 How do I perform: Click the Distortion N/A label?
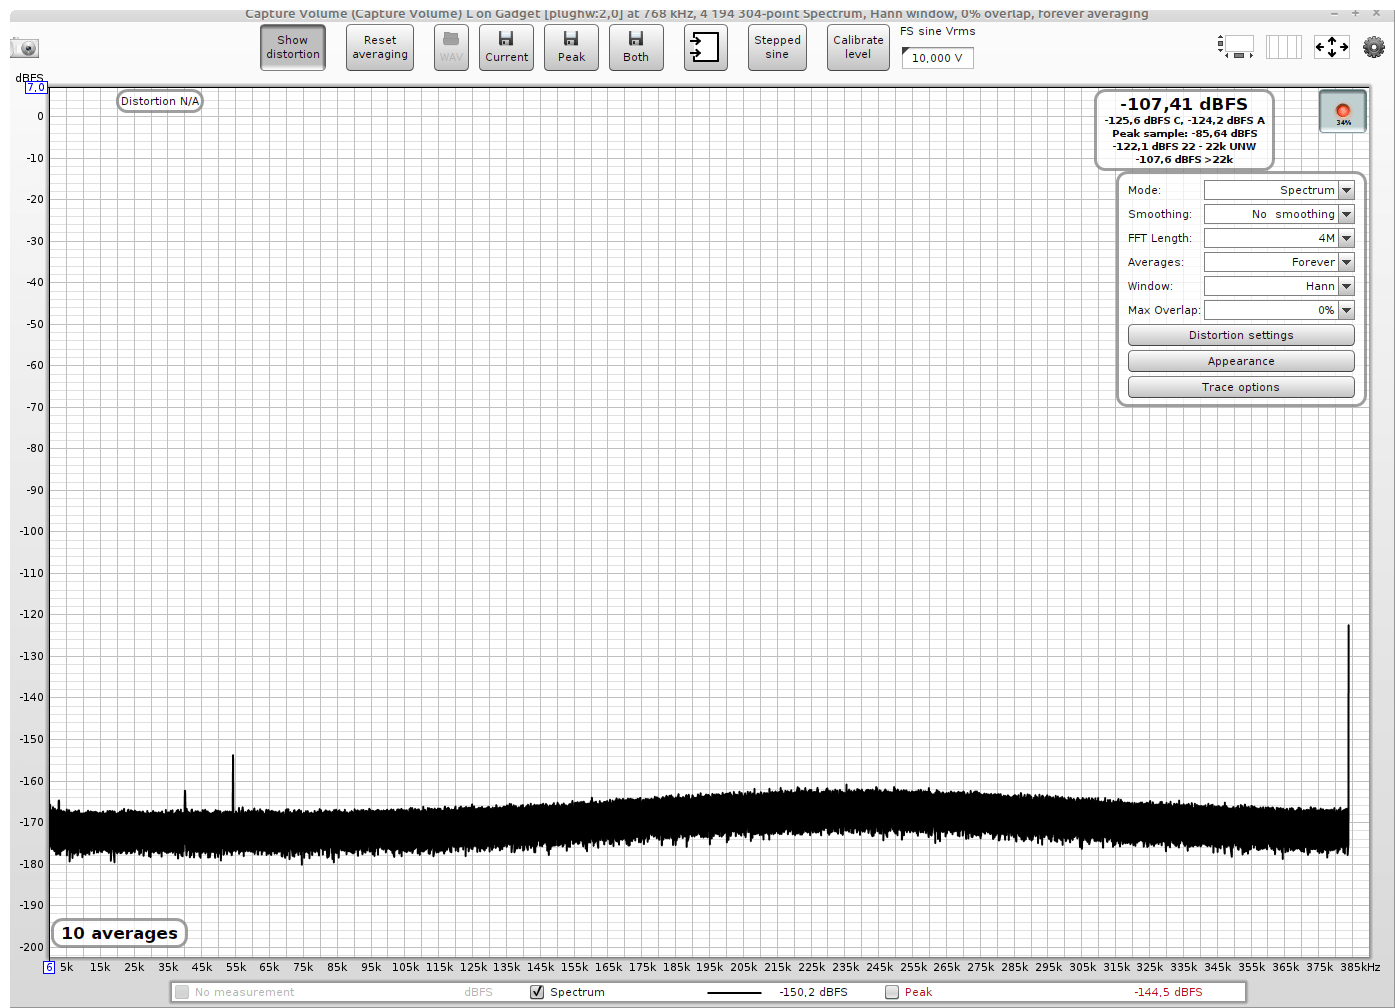tap(160, 101)
